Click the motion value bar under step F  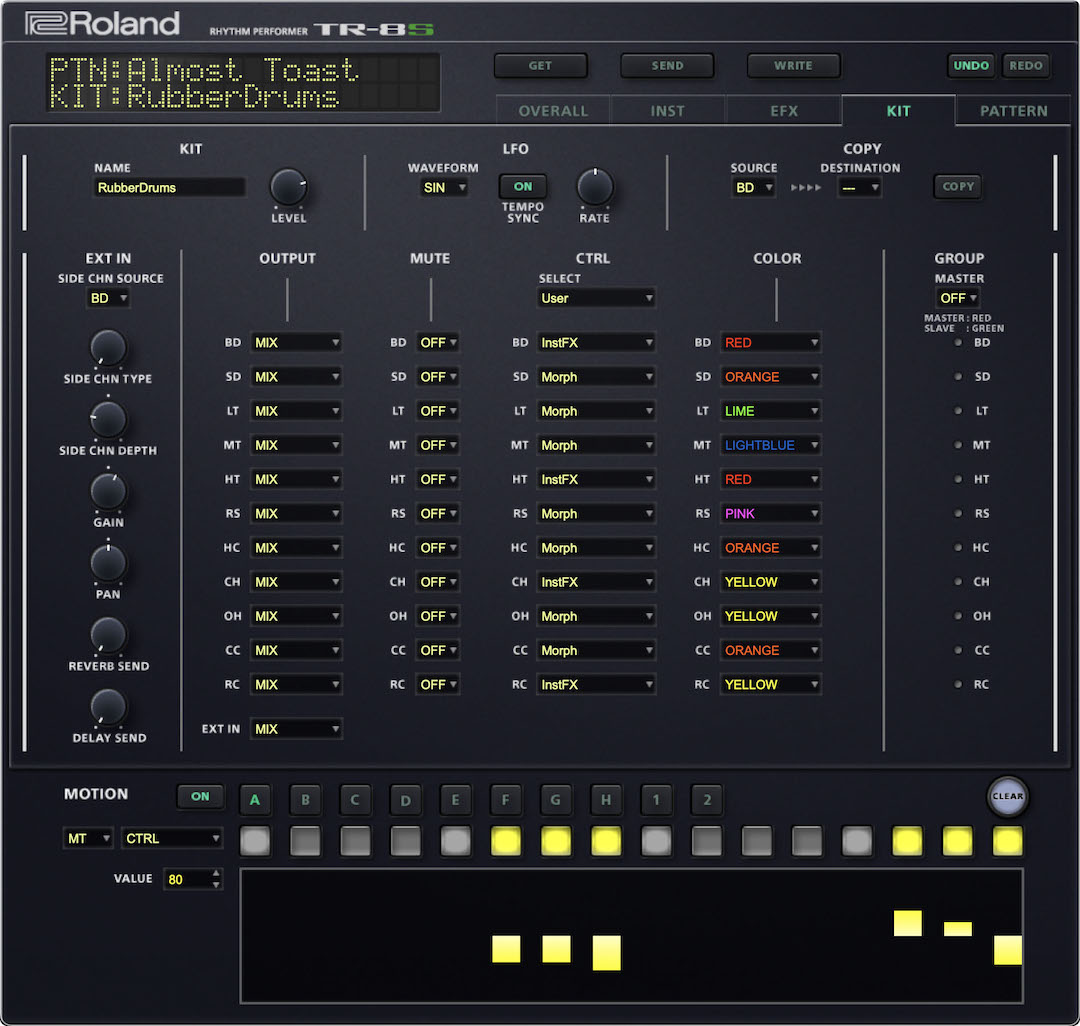tap(506, 949)
